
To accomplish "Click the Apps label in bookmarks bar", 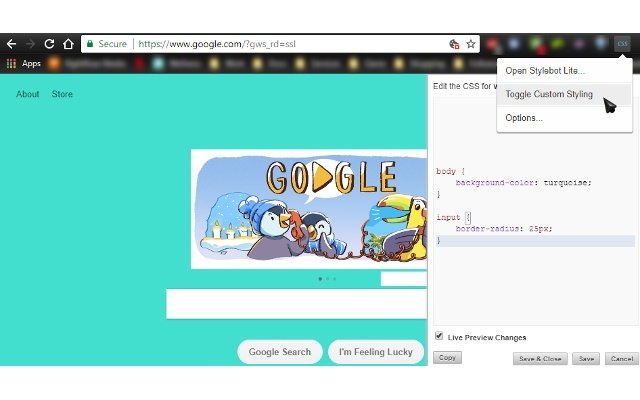I will click(31, 64).
